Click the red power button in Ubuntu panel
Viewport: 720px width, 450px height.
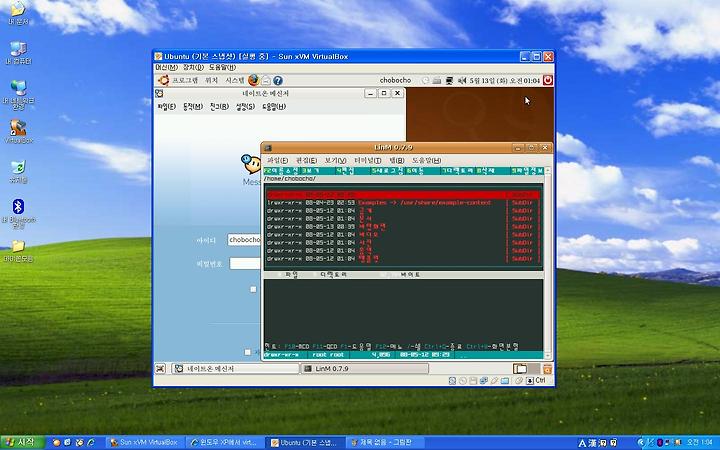point(547,80)
